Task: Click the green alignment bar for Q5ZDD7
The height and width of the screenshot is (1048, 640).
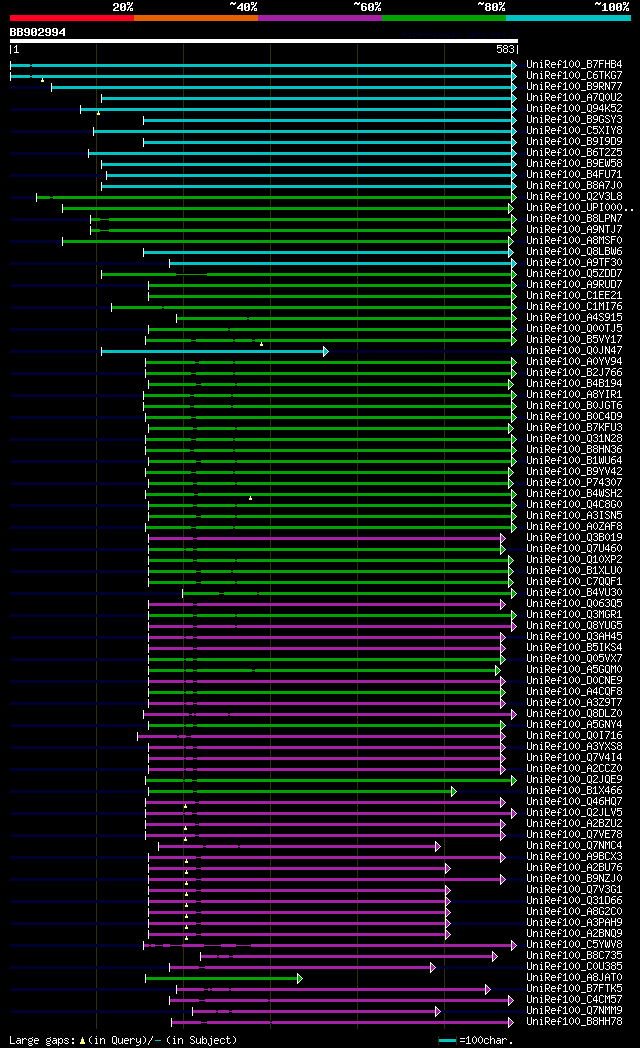Action: [309, 275]
